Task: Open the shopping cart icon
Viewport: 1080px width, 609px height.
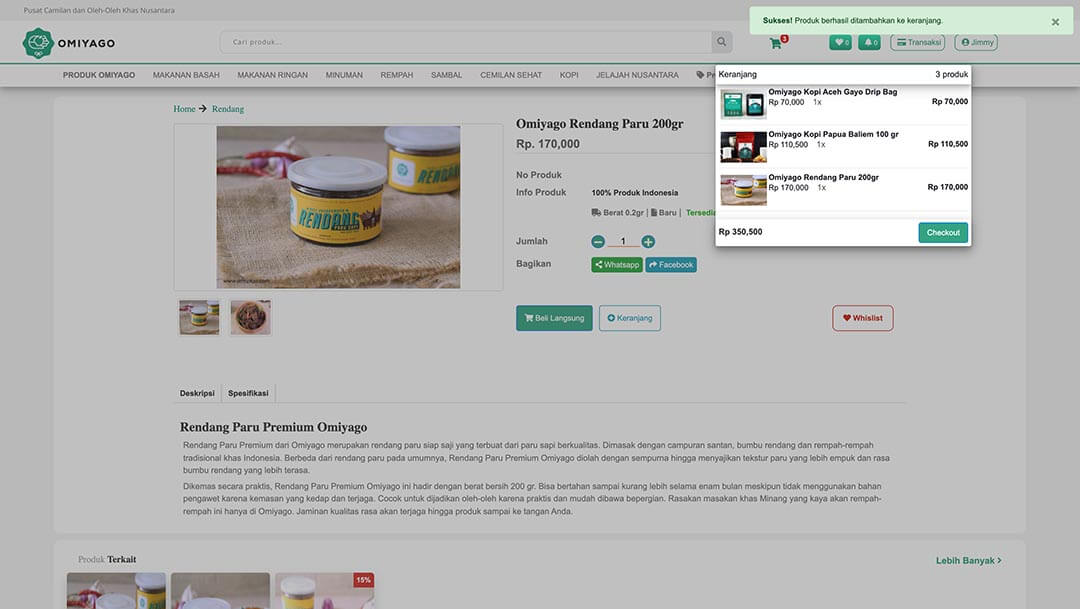Action: [x=776, y=43]
